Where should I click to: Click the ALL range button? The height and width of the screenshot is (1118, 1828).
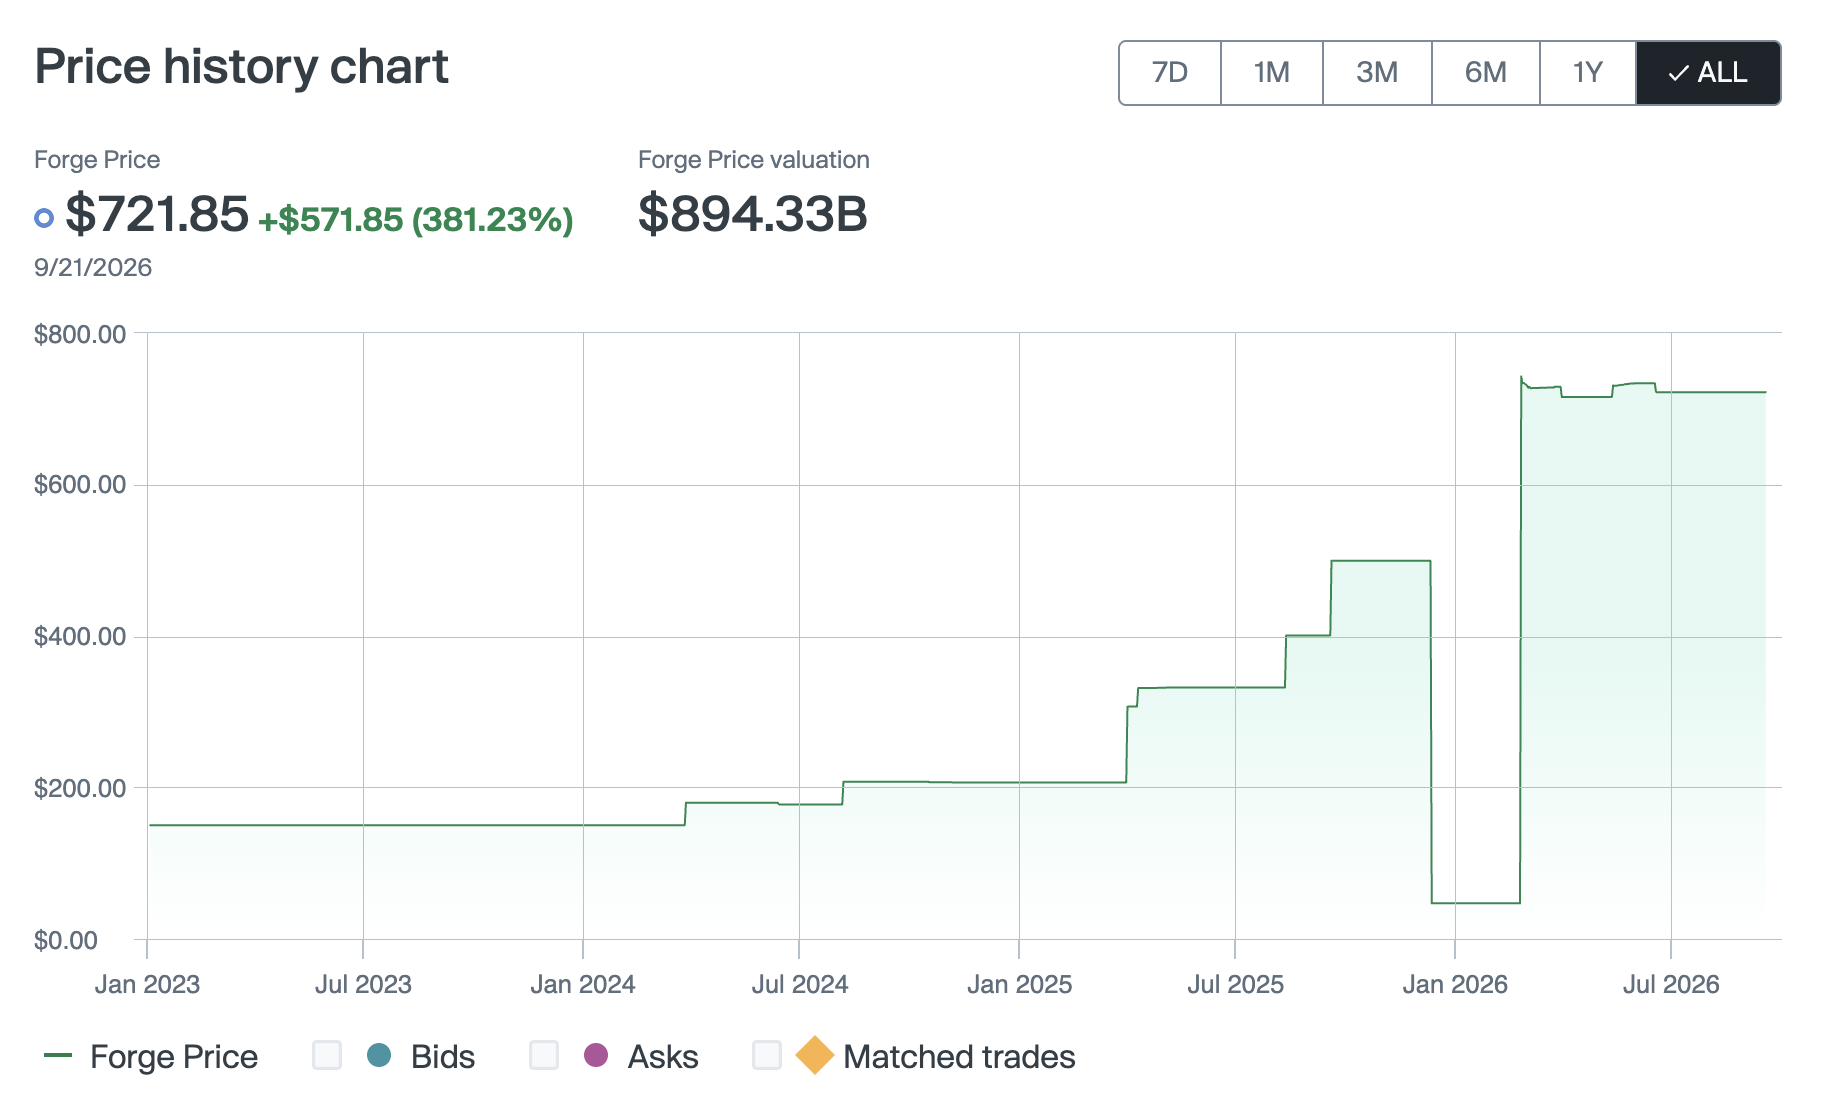coord(1708,73)
